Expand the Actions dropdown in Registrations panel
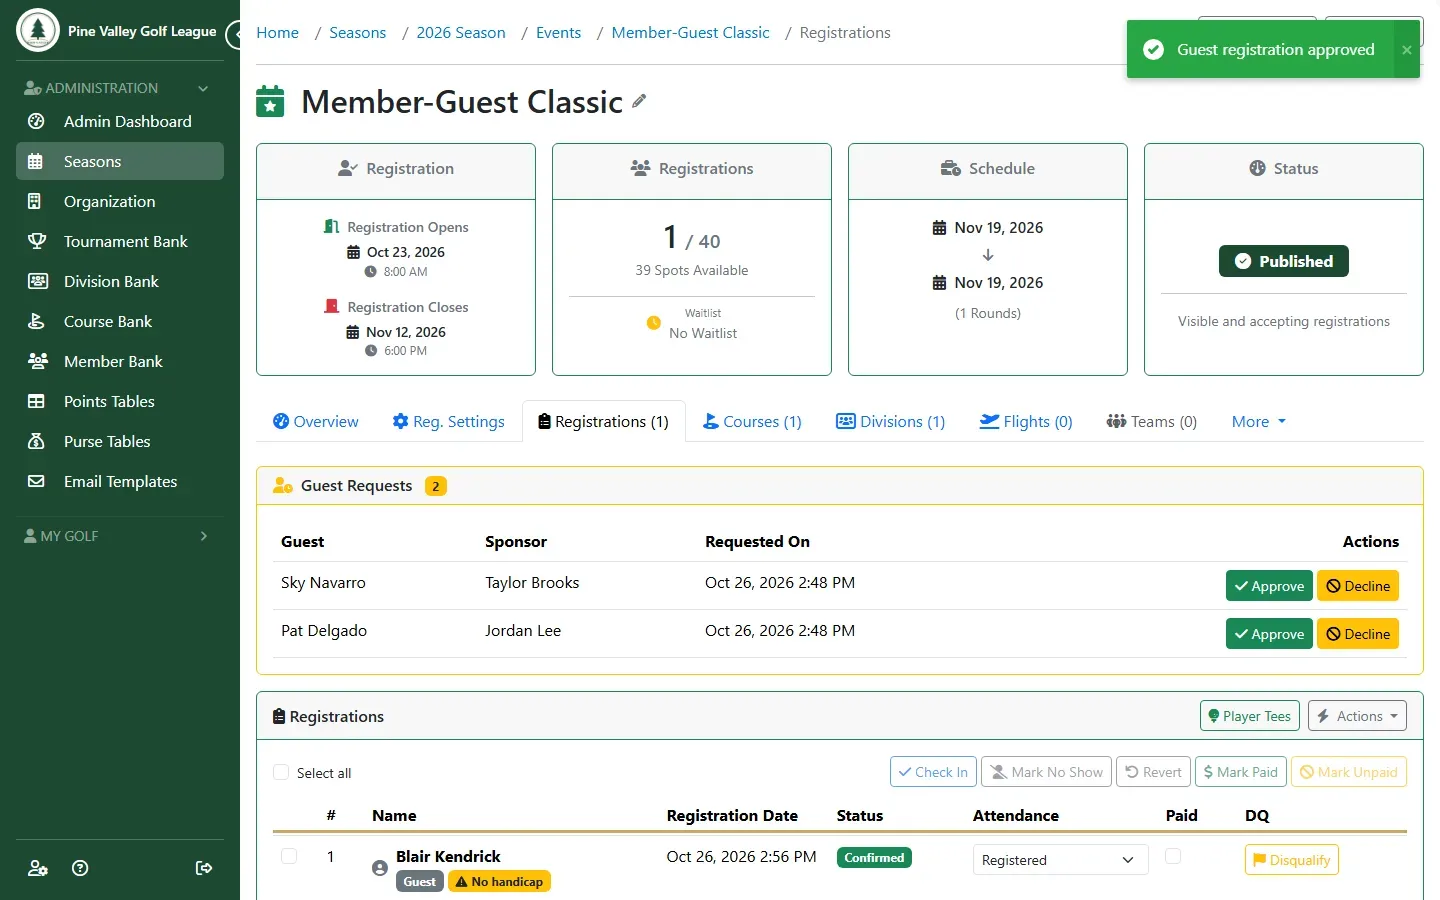Viewport: 1440px width, 900px height. click(x=1357, y=716)
